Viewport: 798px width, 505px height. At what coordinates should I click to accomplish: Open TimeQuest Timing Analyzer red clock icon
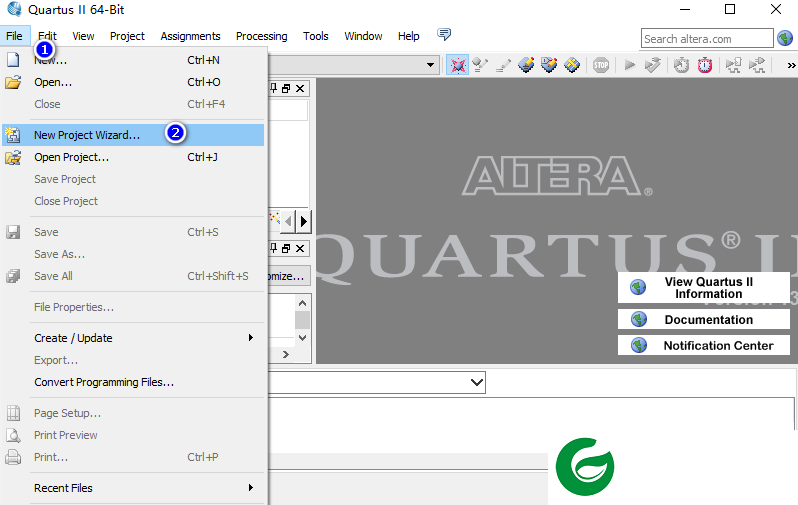pyautogui.click(x=705, y=65)
